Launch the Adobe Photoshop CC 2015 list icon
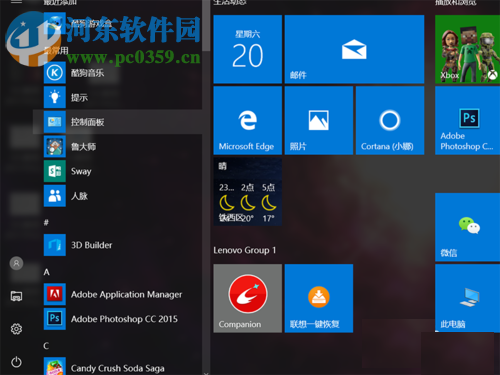This screenshot has width=500, height=375. click(x=55, y=319)
